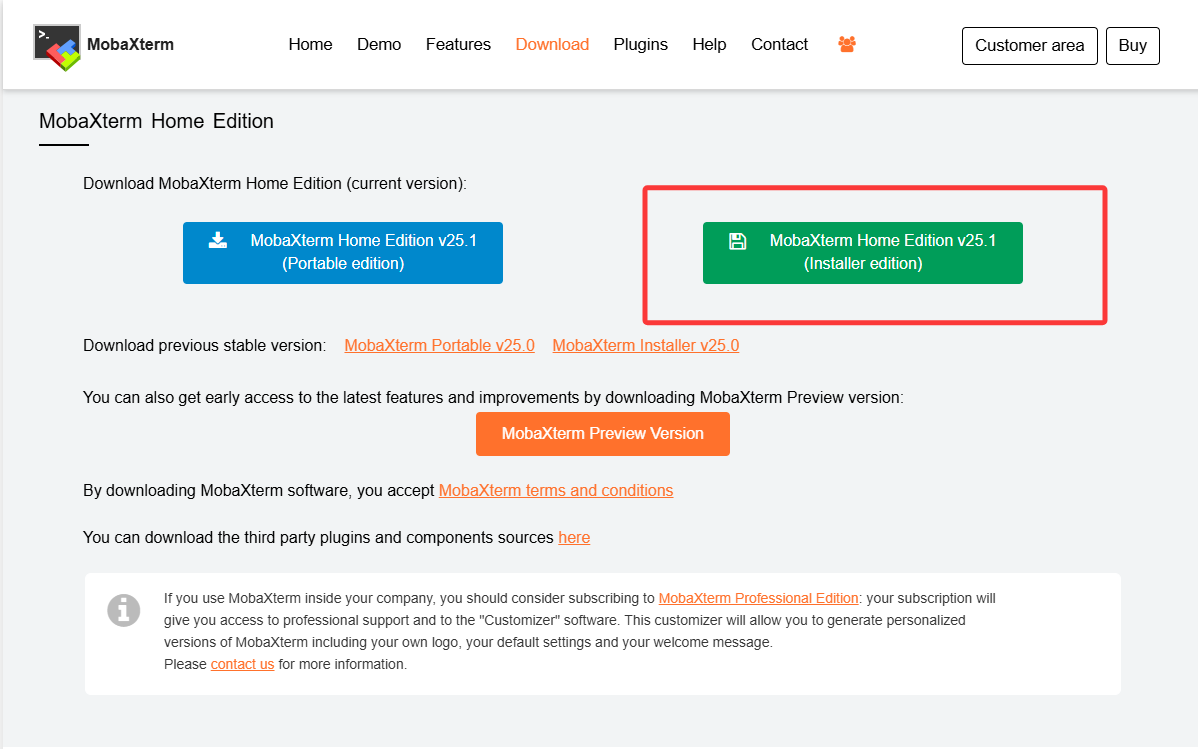Click the floppy disk icon on Installer button
Screen dimensions: 1198x749
[x=737, y=242]
